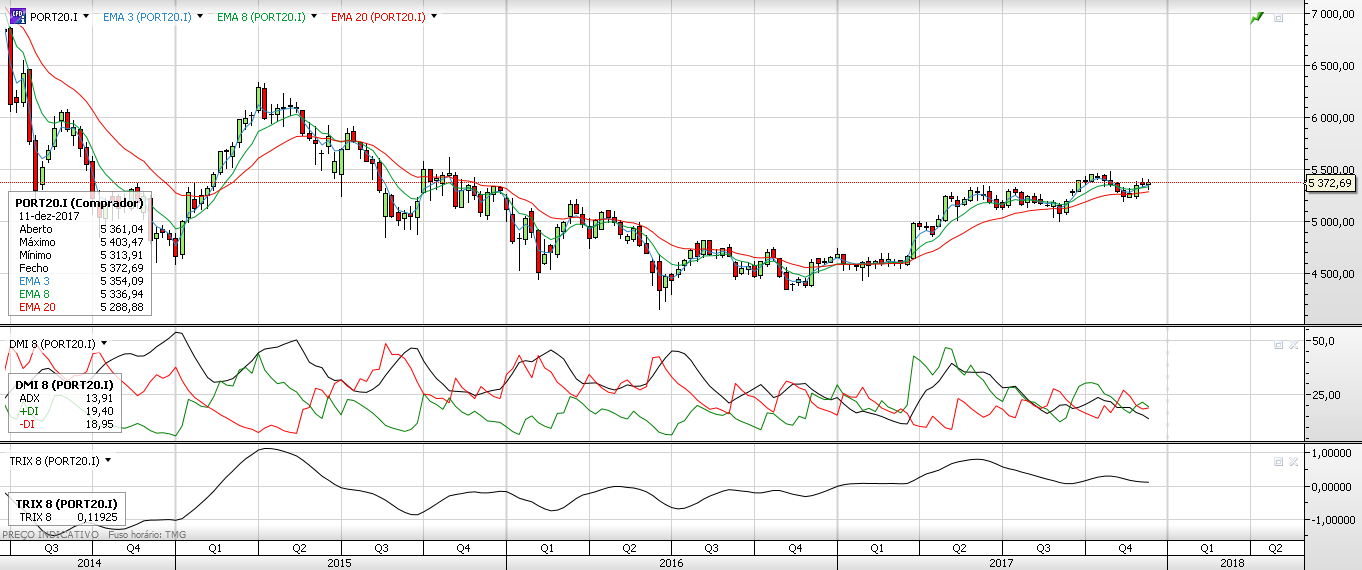
Task: Click the 2015 year label on timeline
Action: [339, 563]
